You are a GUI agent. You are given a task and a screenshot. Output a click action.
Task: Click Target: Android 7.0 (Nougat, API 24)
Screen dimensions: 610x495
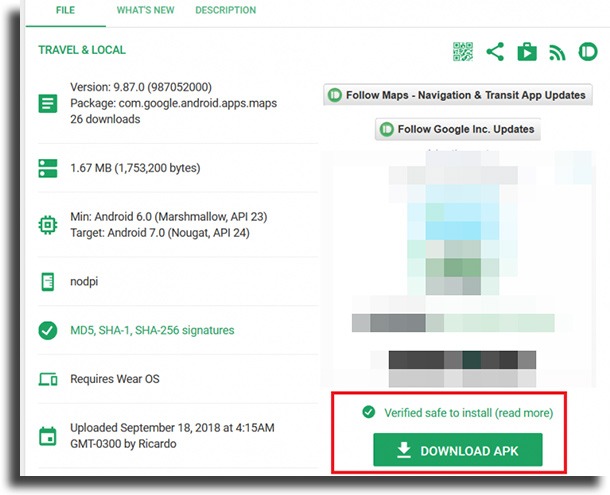click(160, 233)
